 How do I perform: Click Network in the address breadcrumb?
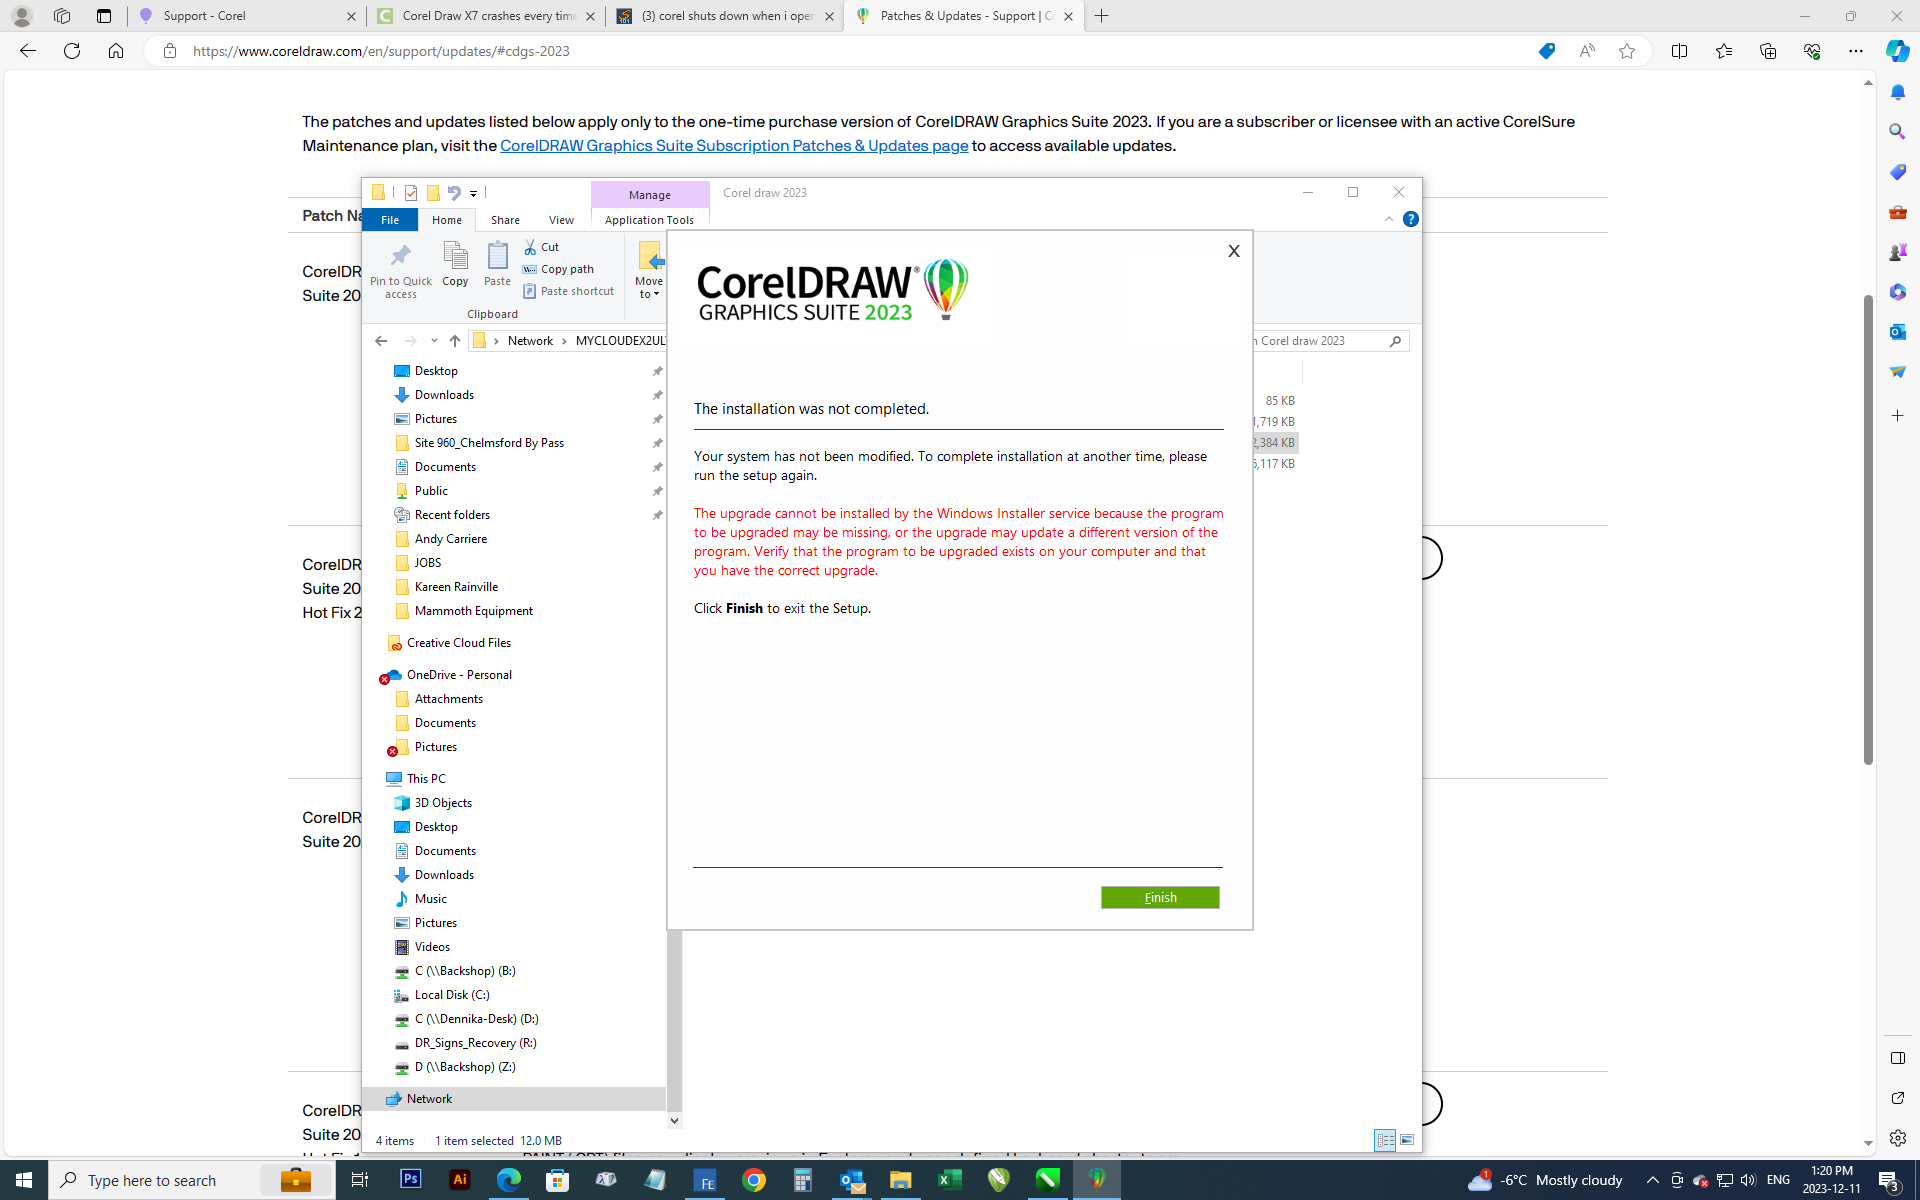coord(530,341)
